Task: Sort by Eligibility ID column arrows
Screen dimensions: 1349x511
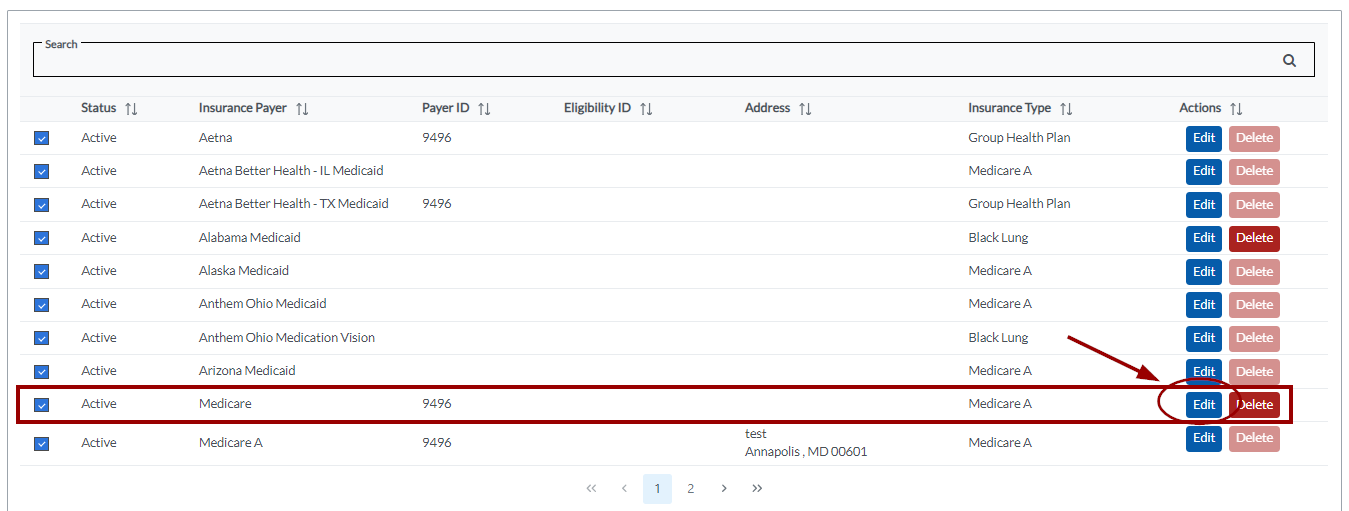Action: tap(646, 109)
